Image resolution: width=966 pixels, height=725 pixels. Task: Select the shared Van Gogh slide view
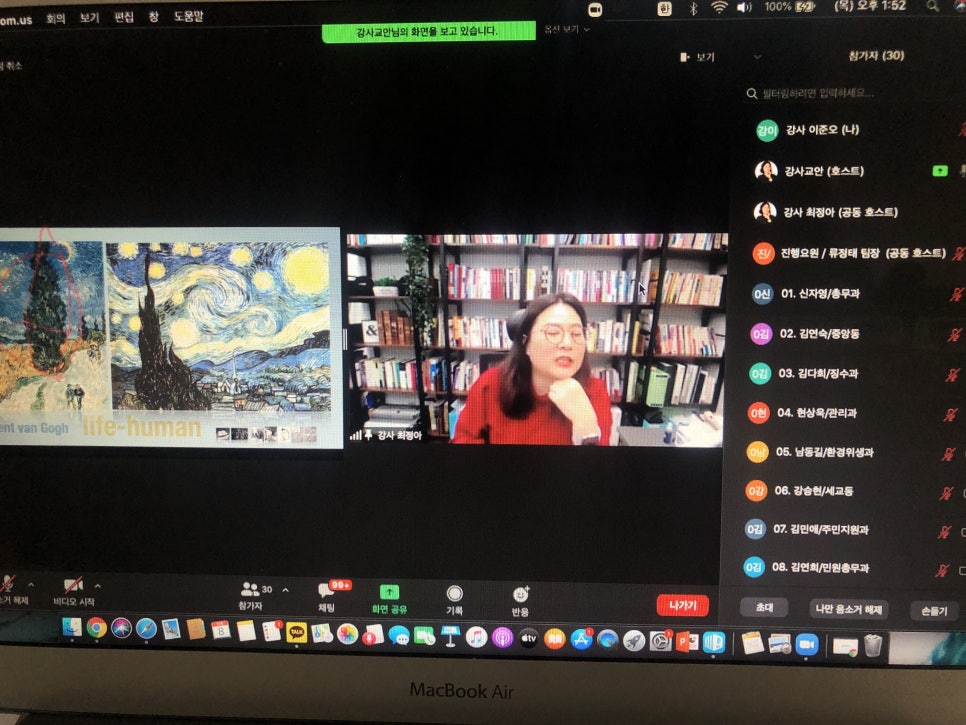(x=170, y=338)
